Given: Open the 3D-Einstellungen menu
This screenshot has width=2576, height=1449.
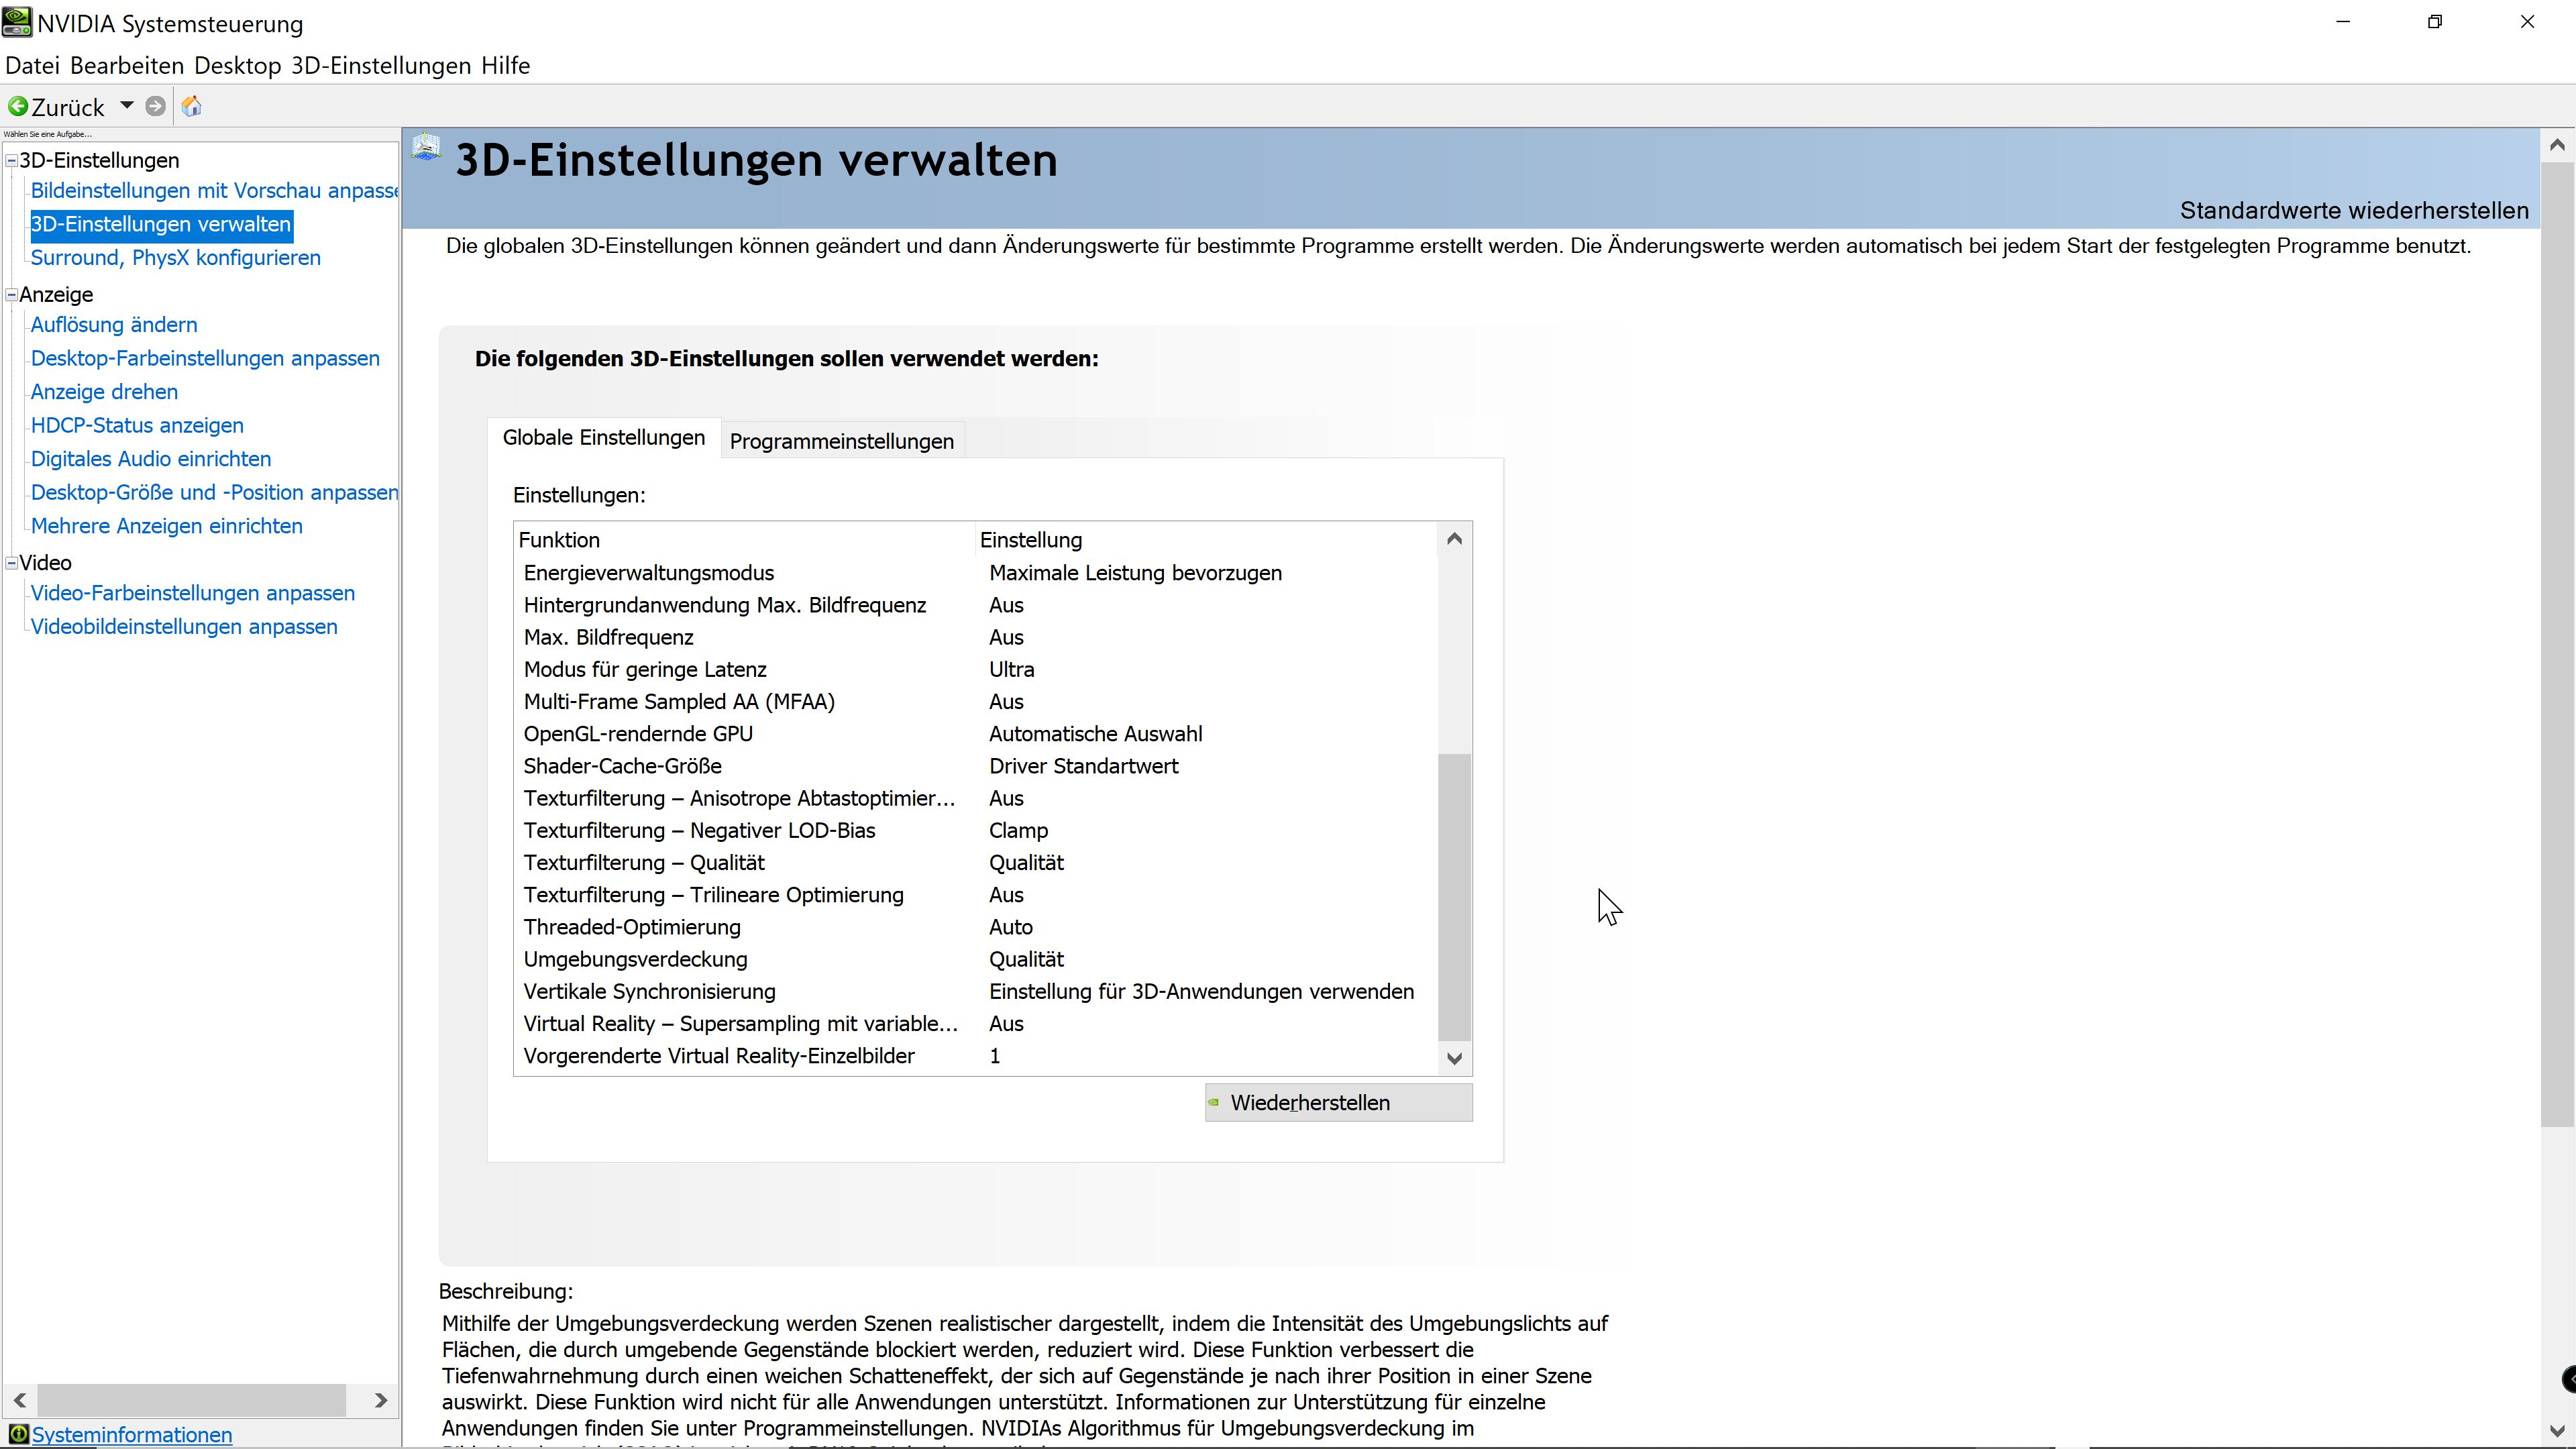Looking at the screenshot, I should [x=380, y=66].
